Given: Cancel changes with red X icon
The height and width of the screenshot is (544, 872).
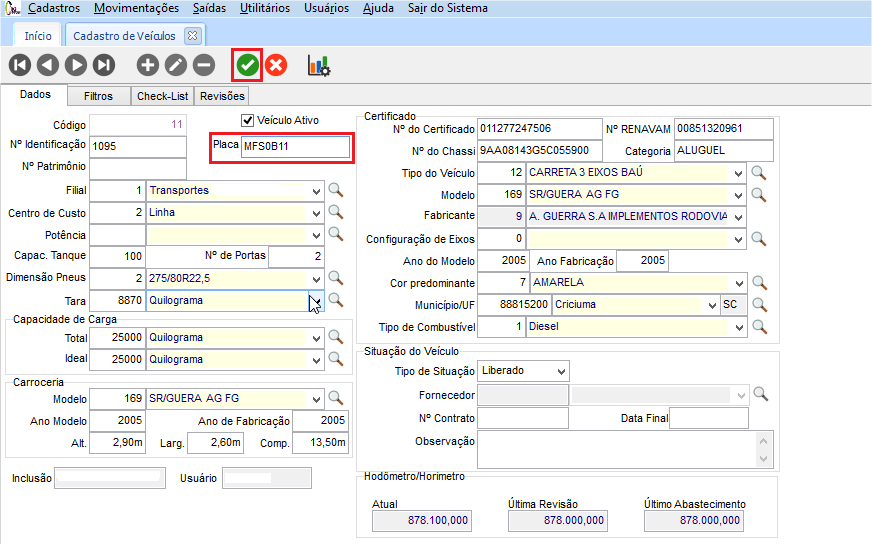Looking at the screenshot, I should point(276,66).
